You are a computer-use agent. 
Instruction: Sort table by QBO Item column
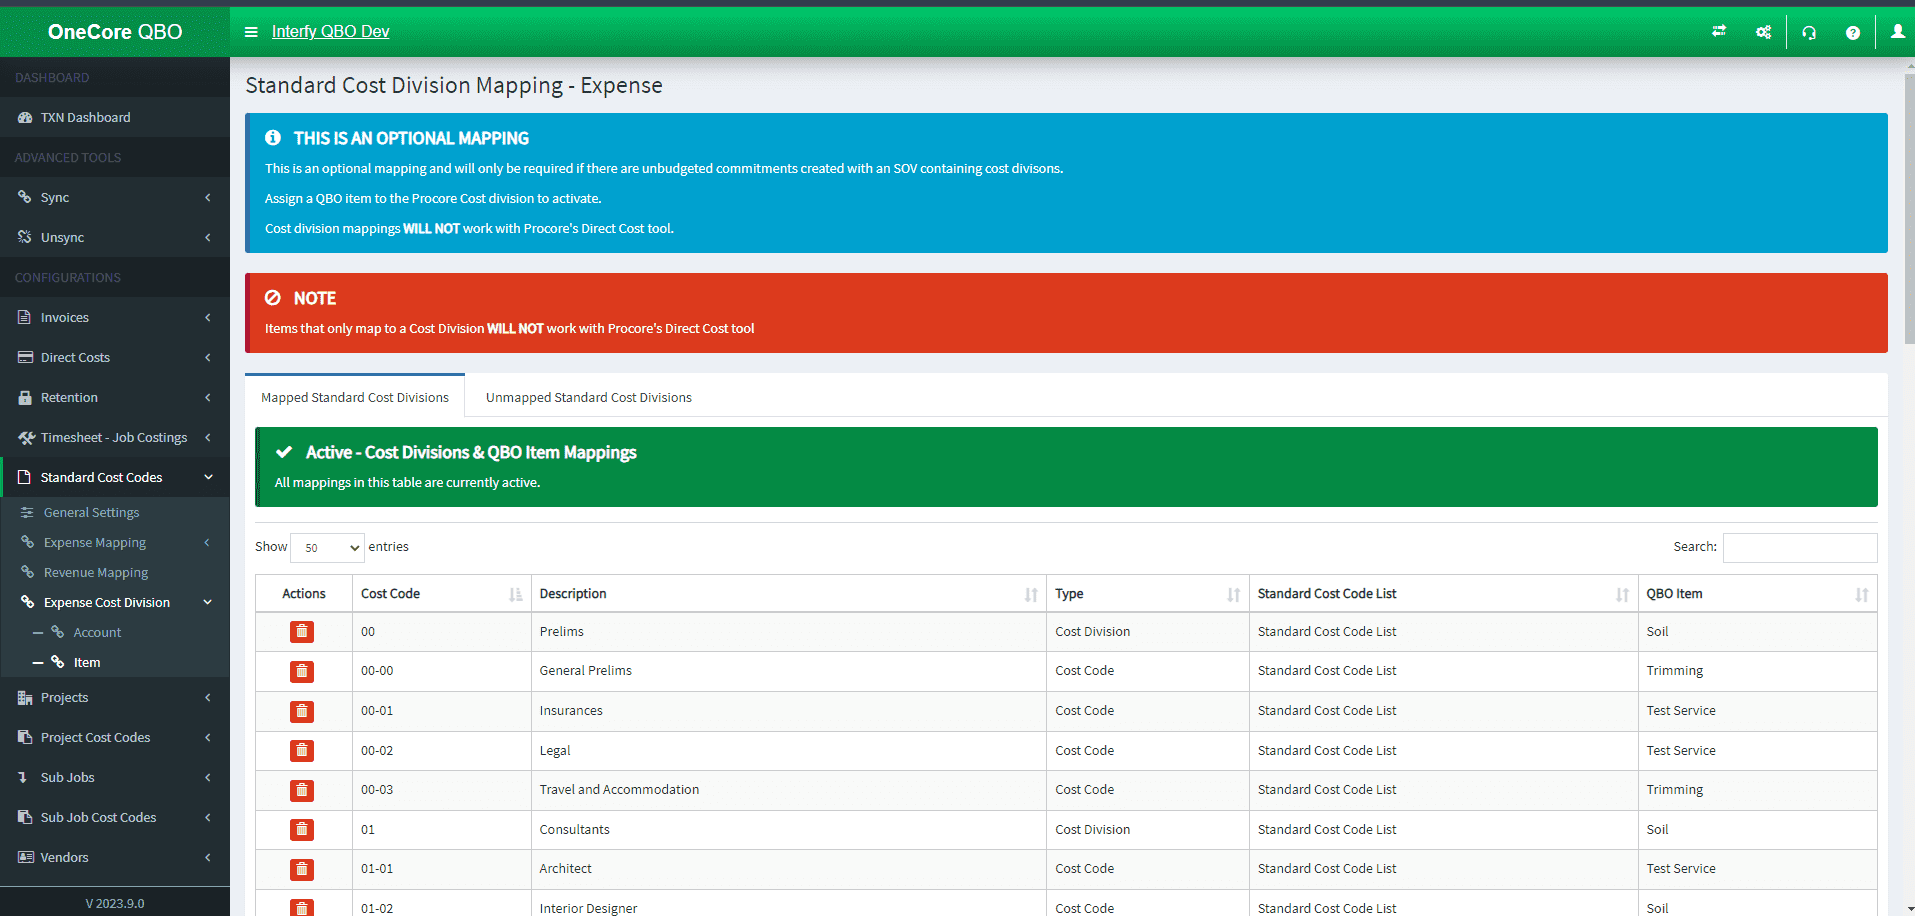1756,594
